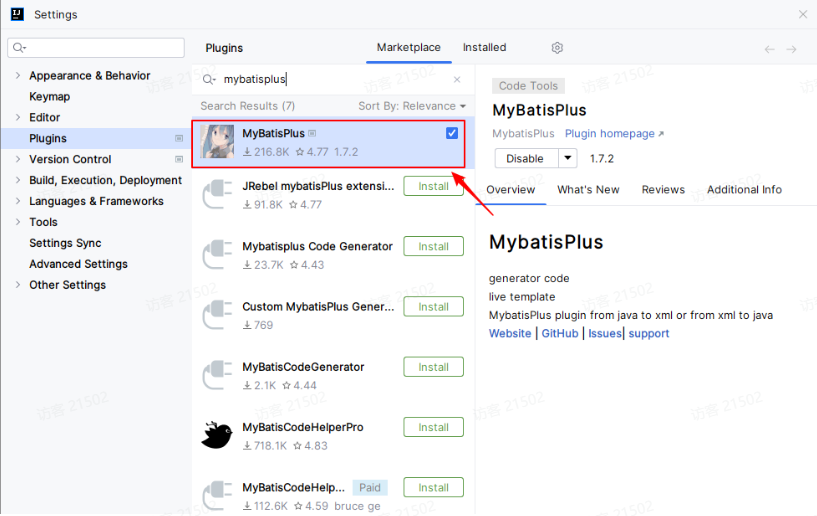This screenshot has width=817, height=516.
Task: Open the Overview tab
Action: point(511,190)
